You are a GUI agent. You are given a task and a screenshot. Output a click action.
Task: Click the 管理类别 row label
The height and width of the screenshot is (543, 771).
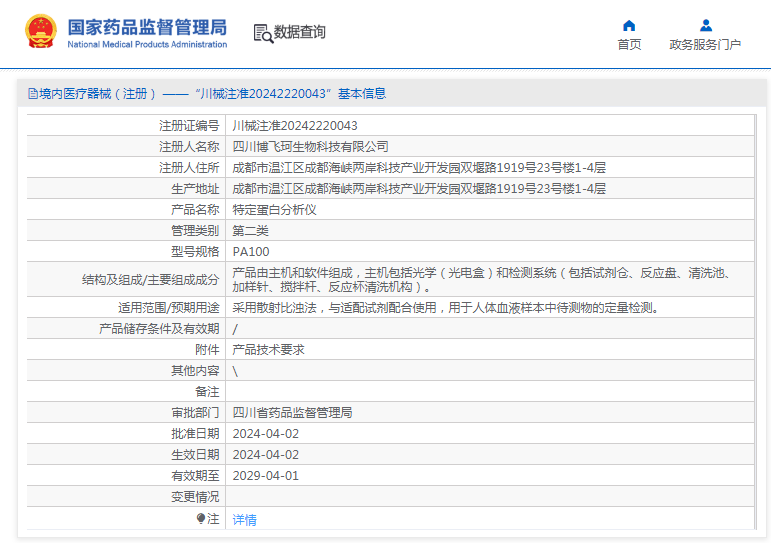tap(195, 231)
